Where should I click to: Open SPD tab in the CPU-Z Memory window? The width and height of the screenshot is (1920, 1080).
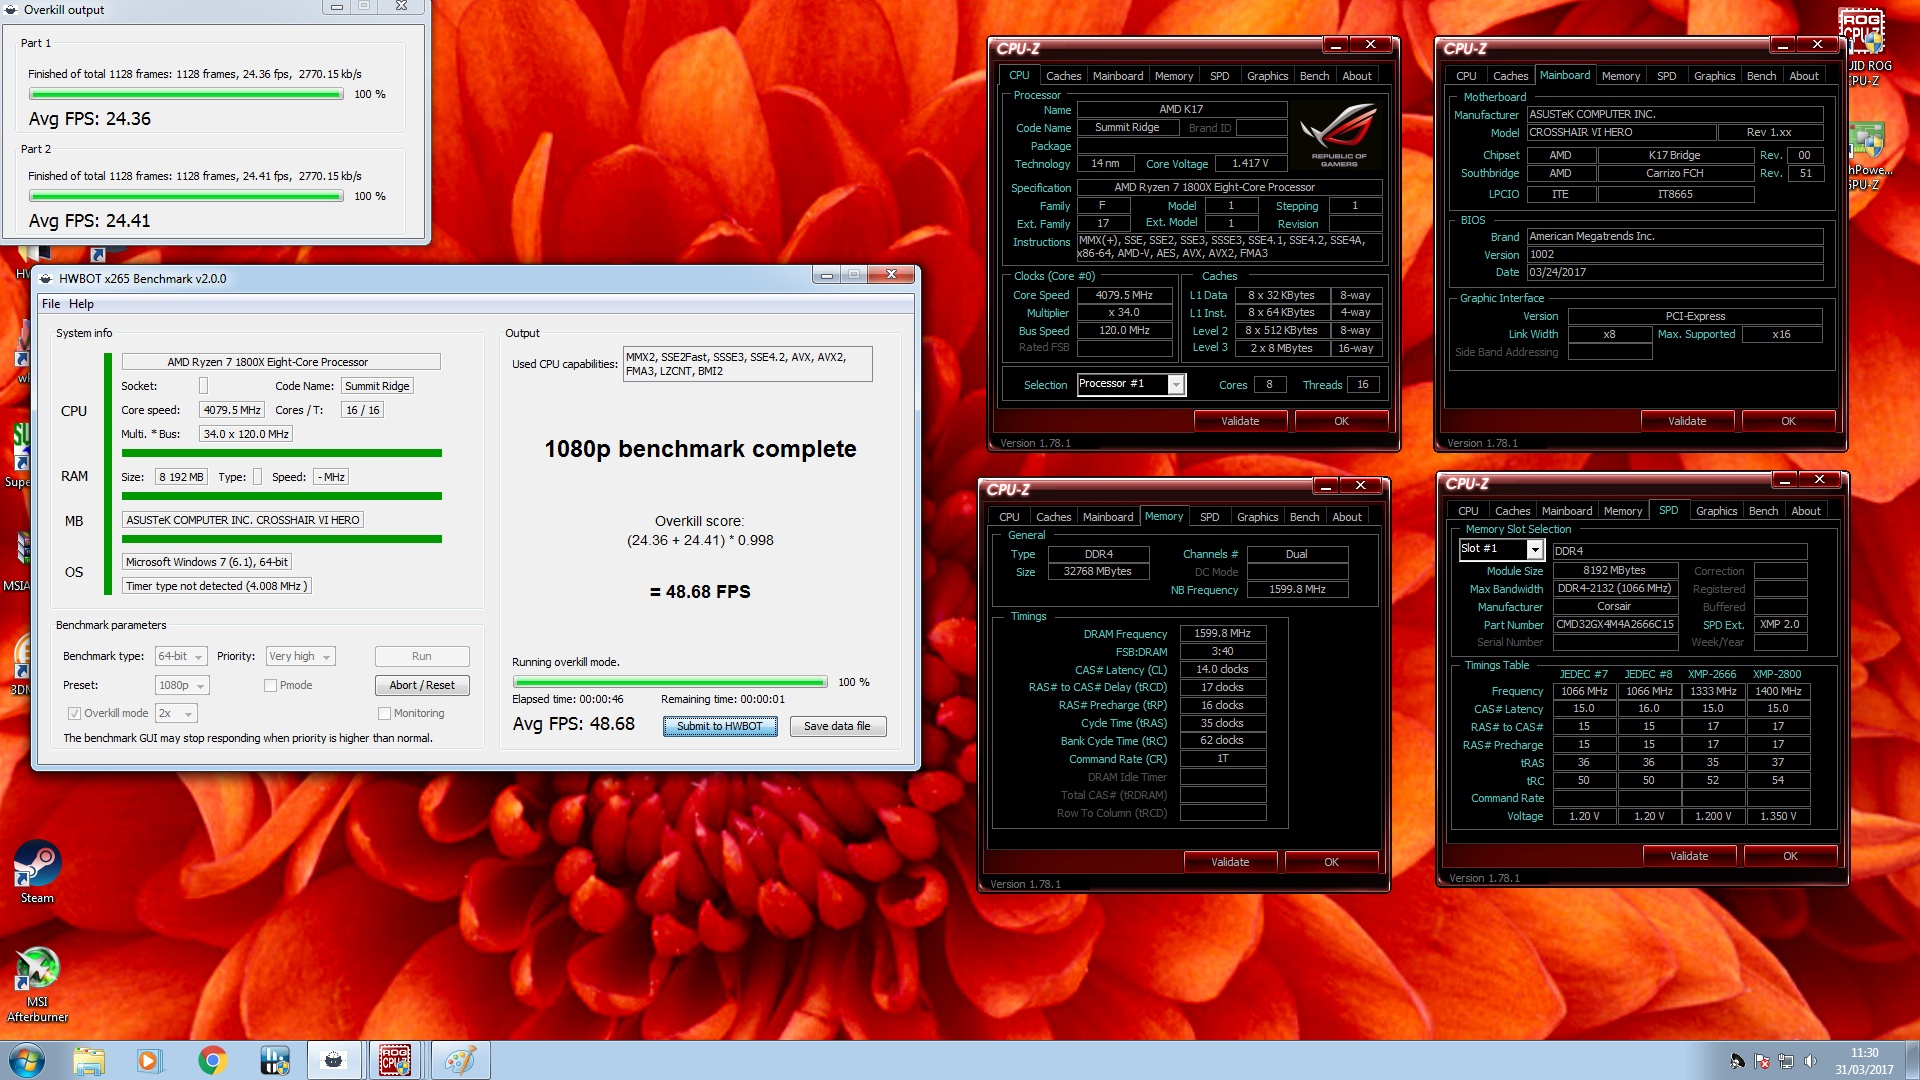1209,517
